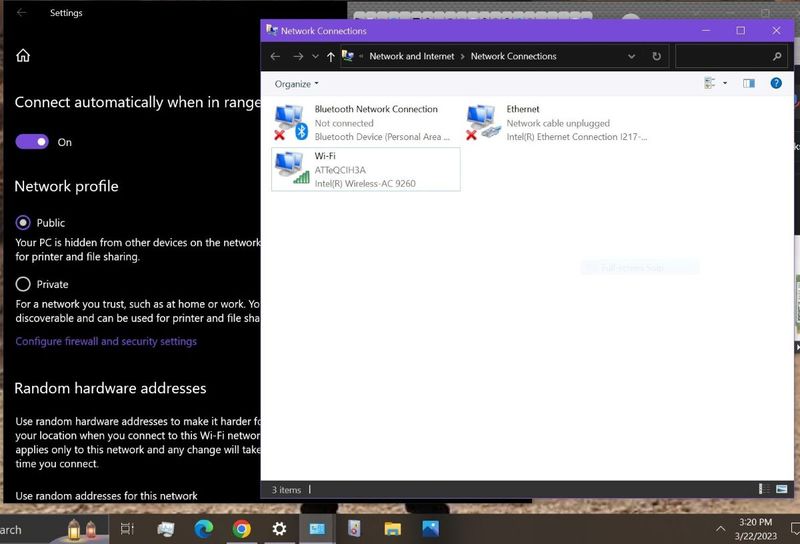The image size is (800, 544).
Task: Open the Wi-Fi ATTeQCIH3A connection
Action: (x=365, y=169)
